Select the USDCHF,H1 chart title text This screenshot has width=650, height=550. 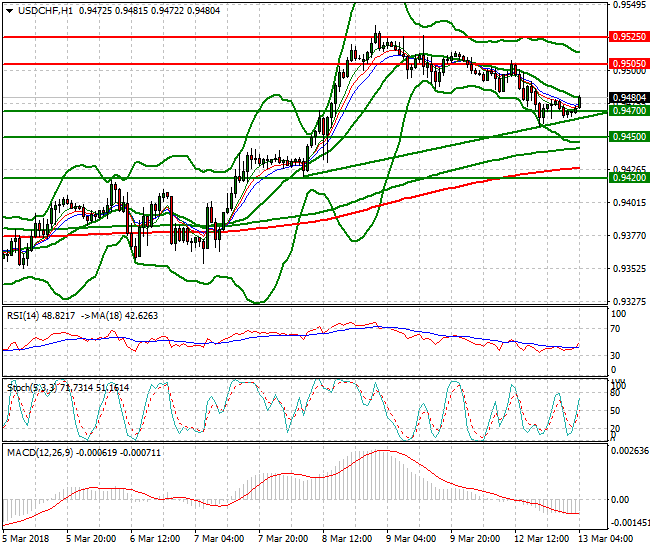pyautogui.click(x=45, y=11)
